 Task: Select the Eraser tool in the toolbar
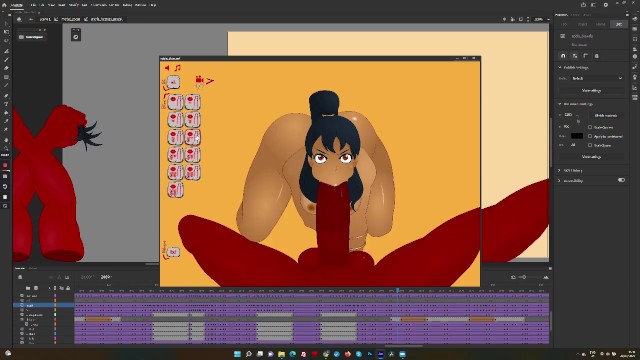point(6,68)
